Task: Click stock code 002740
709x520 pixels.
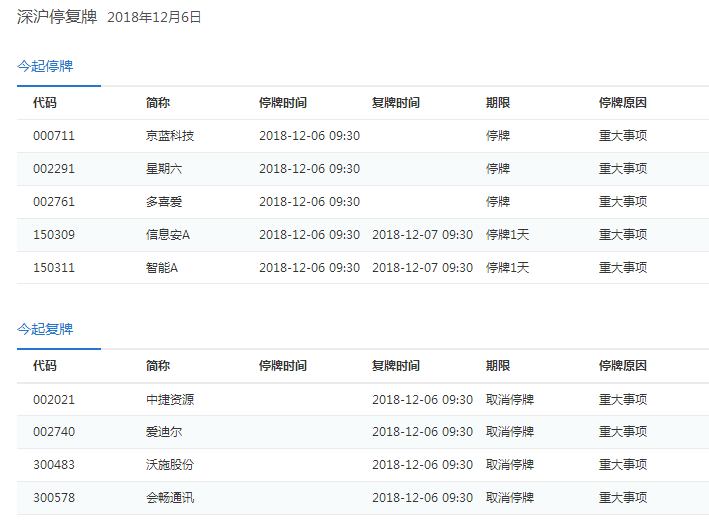Action: click(x=54, y=432)
